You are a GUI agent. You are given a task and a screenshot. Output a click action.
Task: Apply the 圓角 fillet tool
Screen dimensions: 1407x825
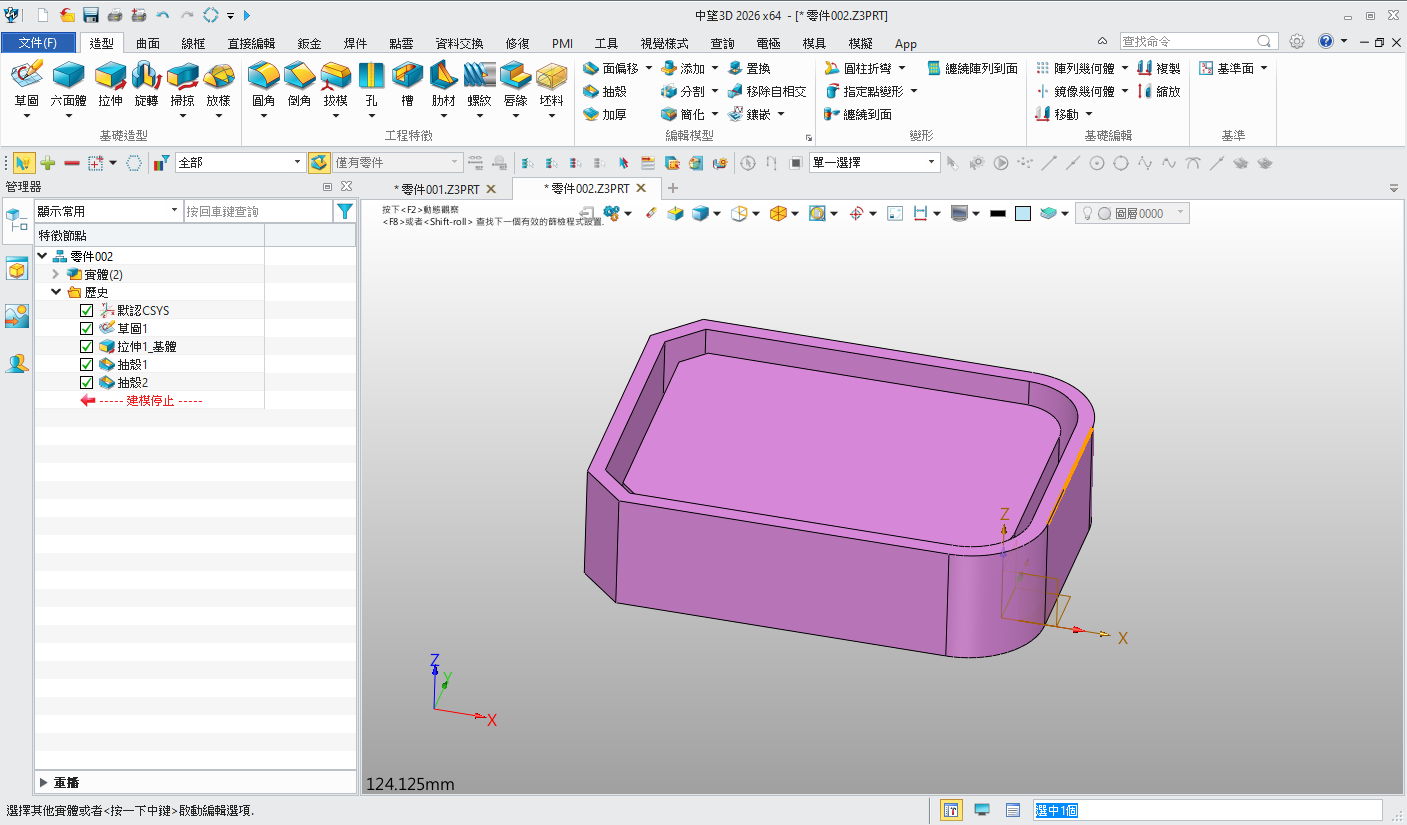click(264, 75)
